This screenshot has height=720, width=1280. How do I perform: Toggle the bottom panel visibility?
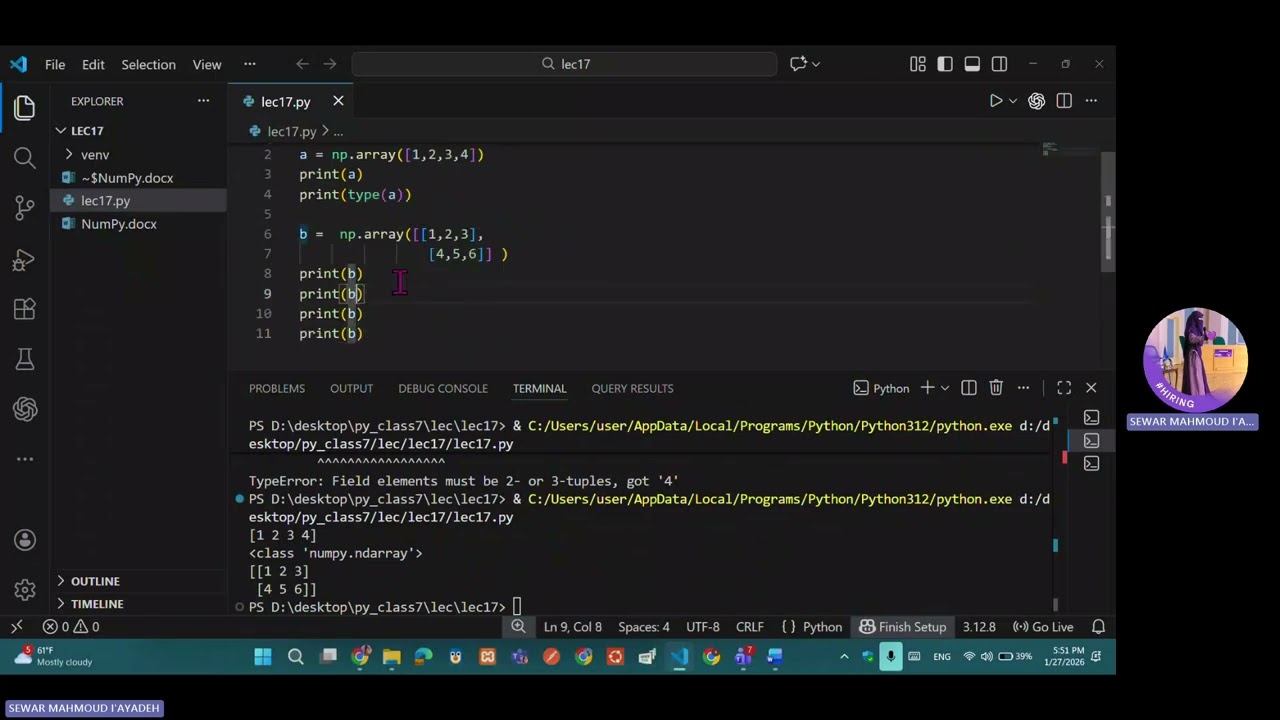pyautogui.click(x=972, y=64)
